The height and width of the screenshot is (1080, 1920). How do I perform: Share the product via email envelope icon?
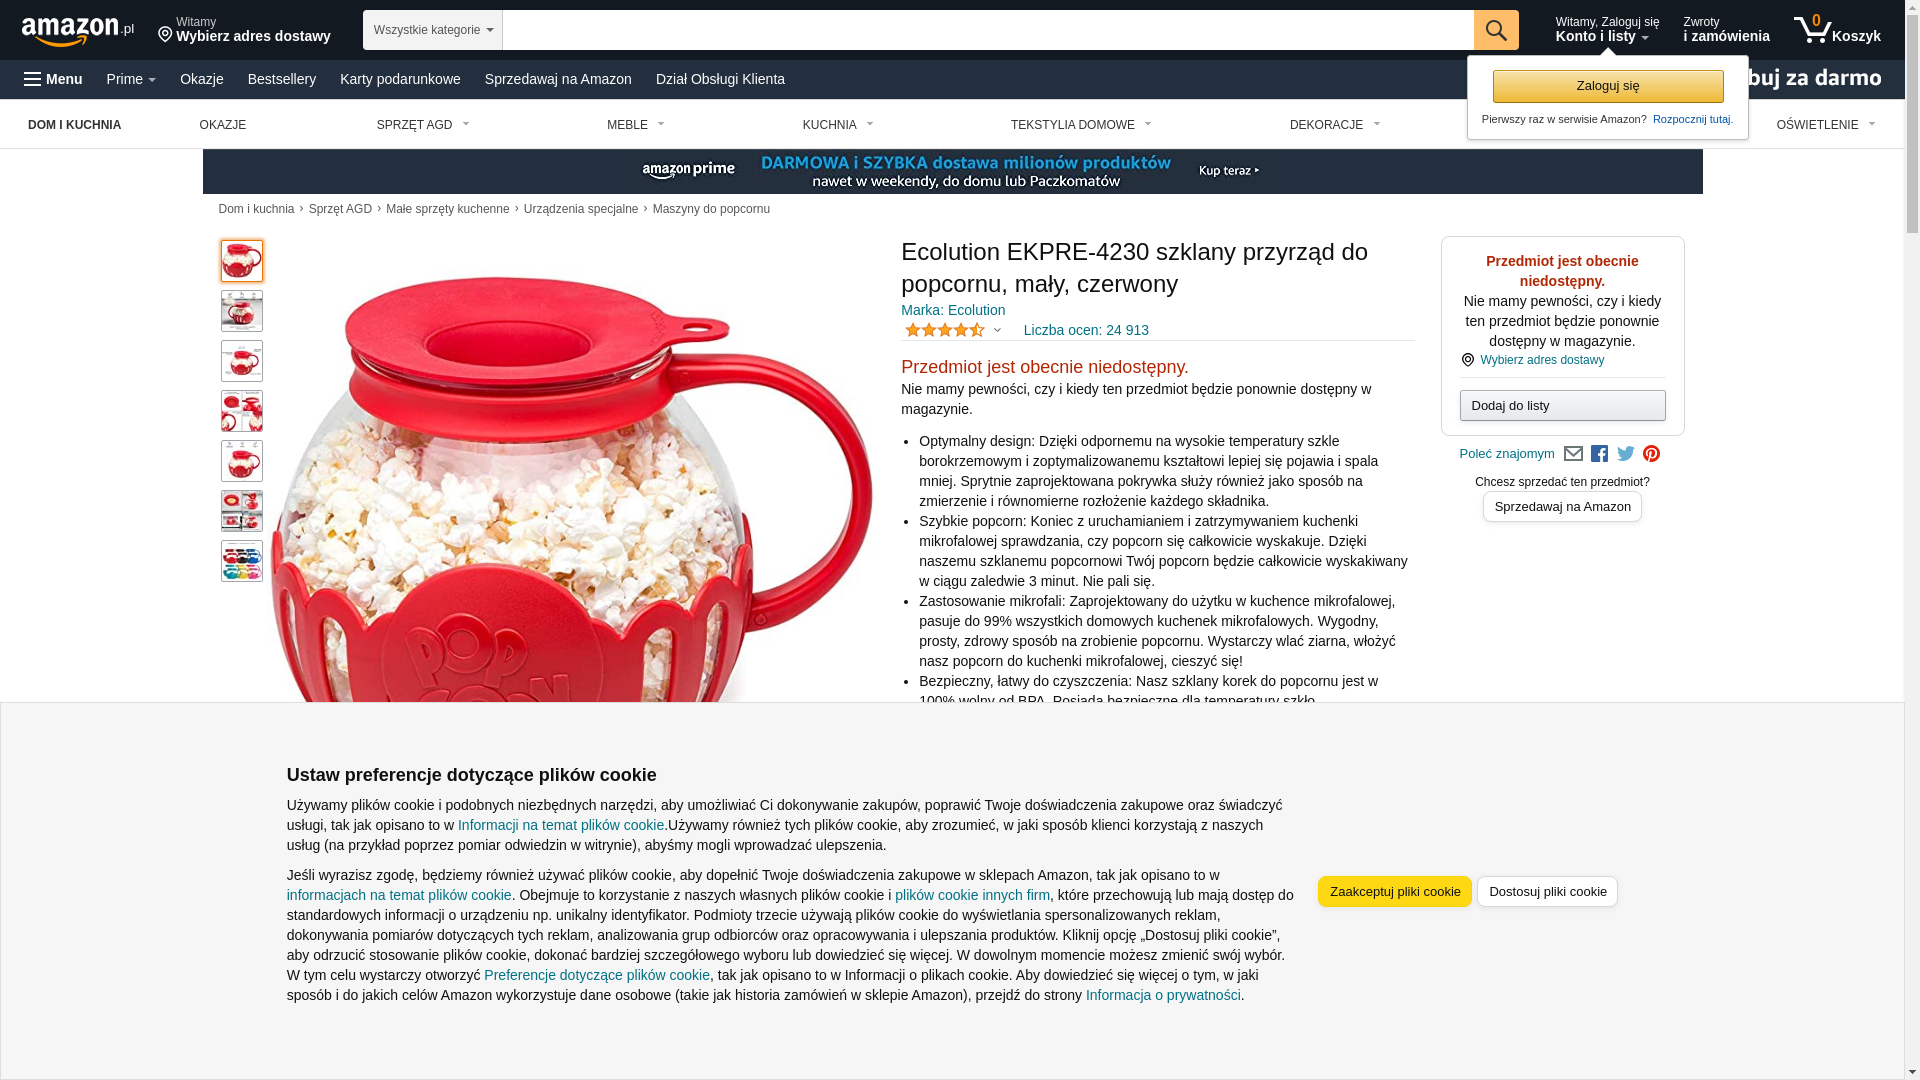1573,454
